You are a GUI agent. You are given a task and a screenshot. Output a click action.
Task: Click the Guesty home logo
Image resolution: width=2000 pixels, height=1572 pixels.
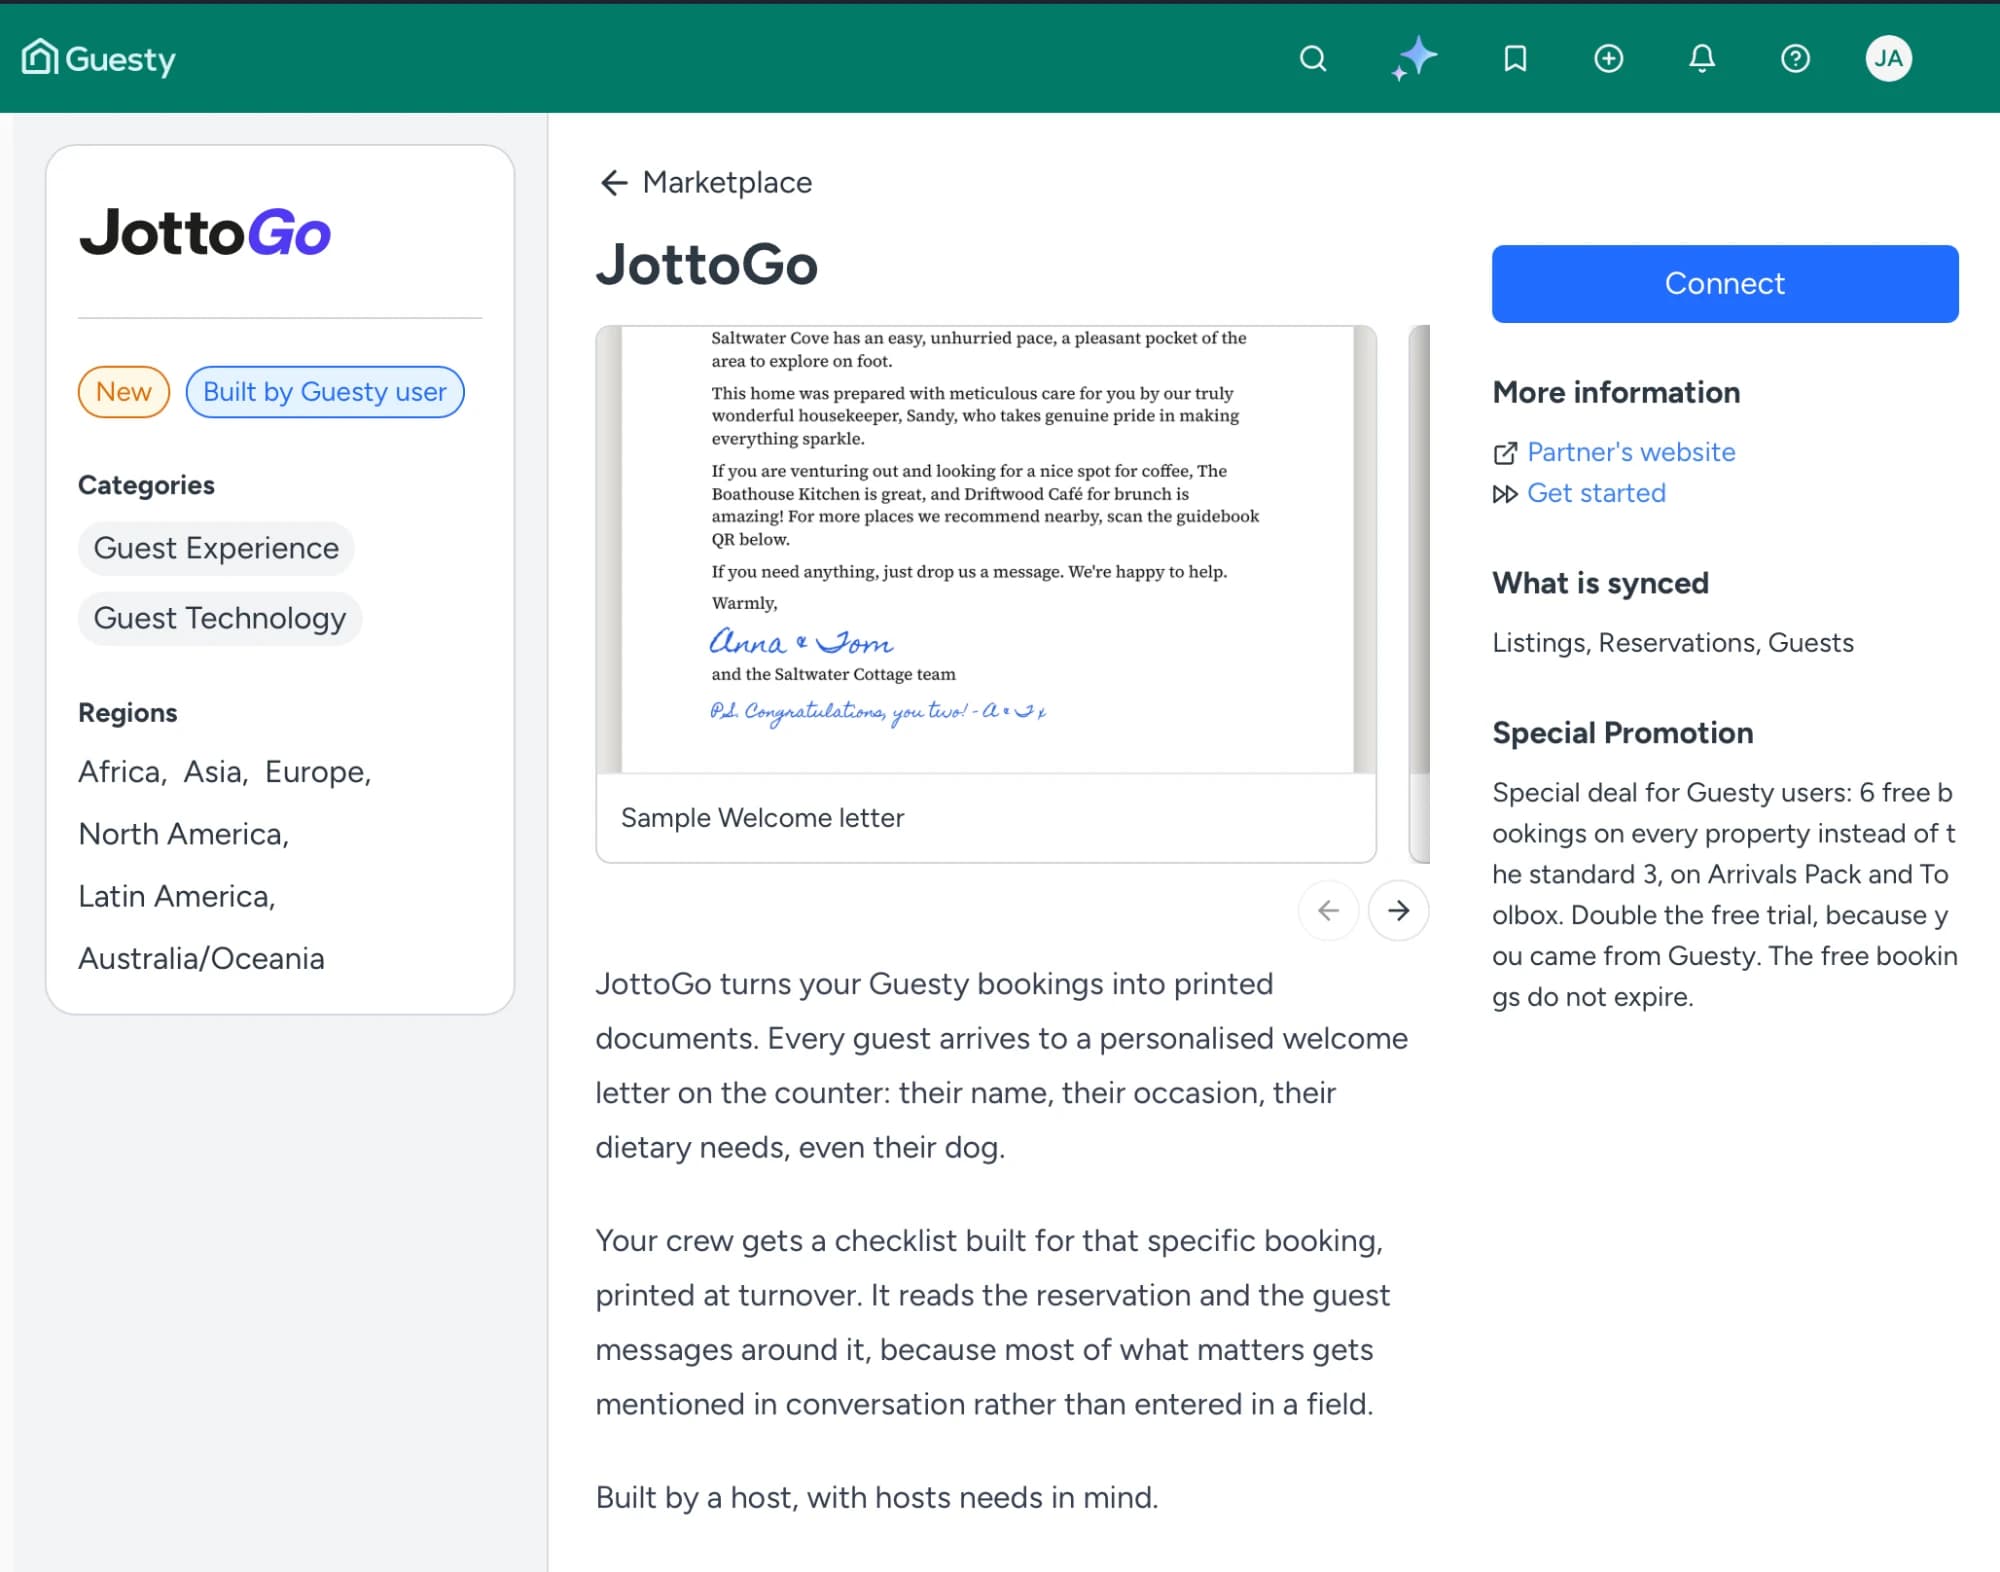point(98,58)
